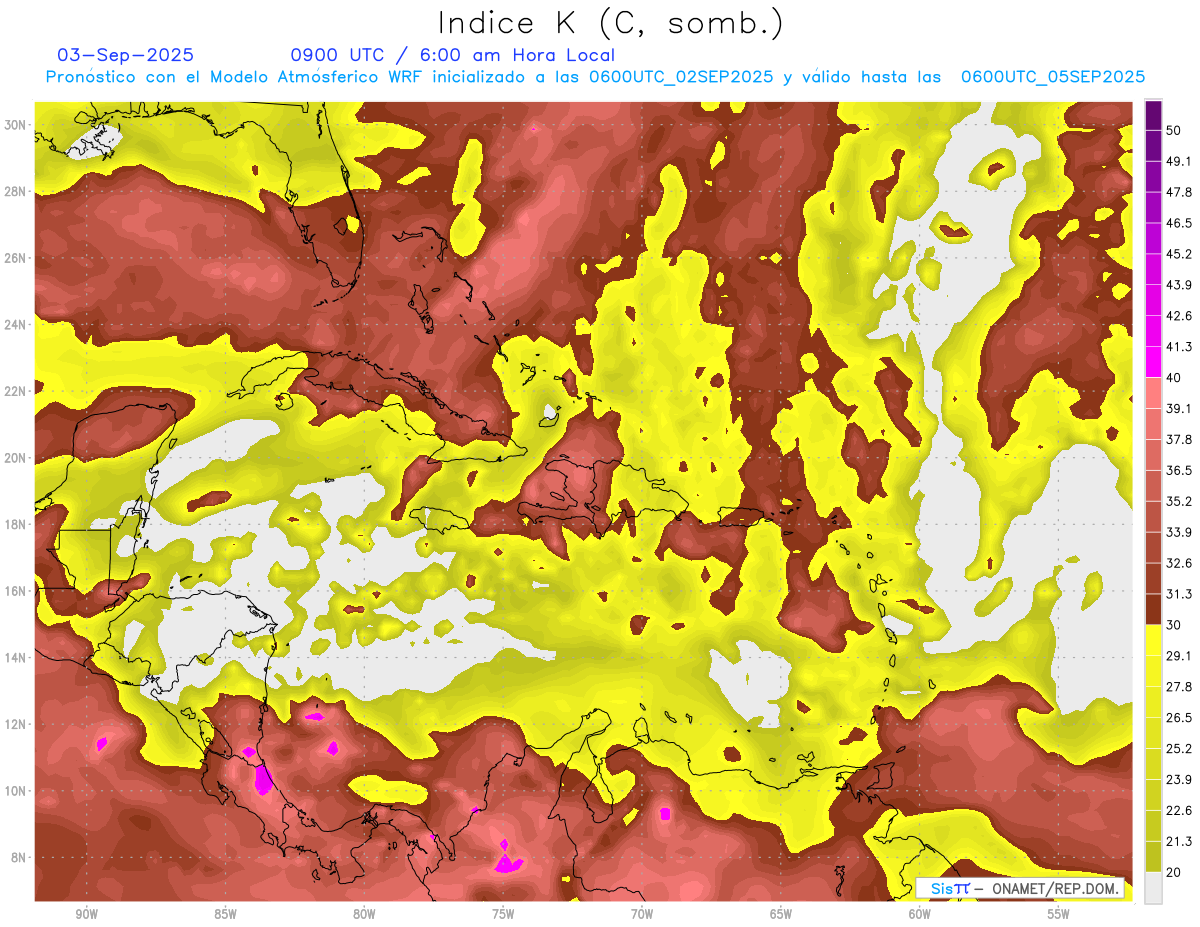Click the colorbar label "49.1"
The height and width of the screenshot is (927, 1200).
(1179, 161)
